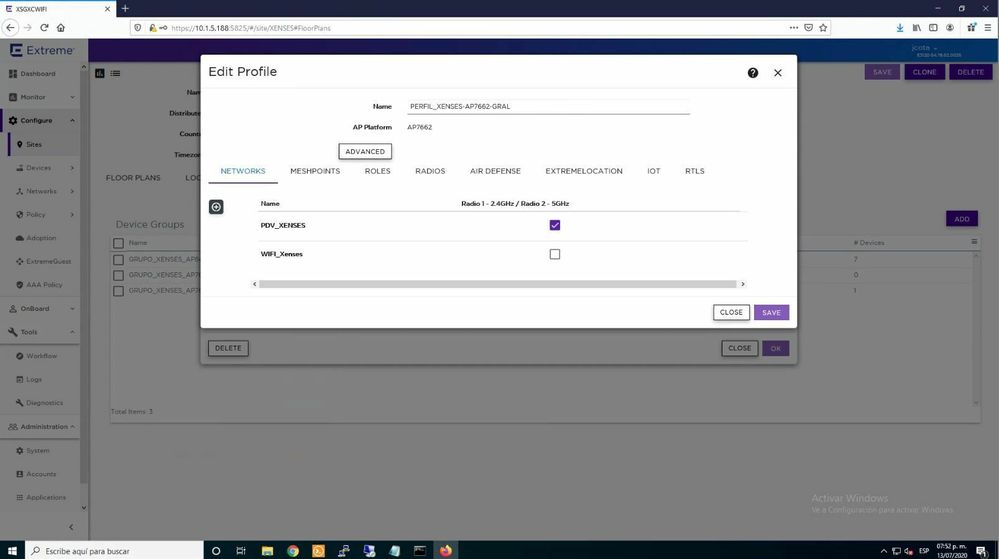Click the Extreme logo
This screenshot has width=999, height=559.
pos(41,50)
